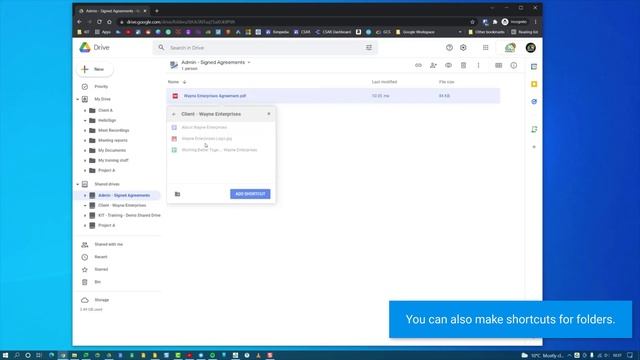
Task: Click the trash Remove icon in toolbar
Action: (463, 65)
